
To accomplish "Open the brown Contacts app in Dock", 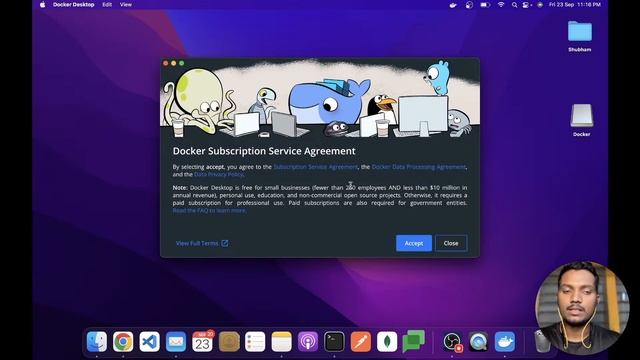I will pyautogui.click(x=229, y=341).
